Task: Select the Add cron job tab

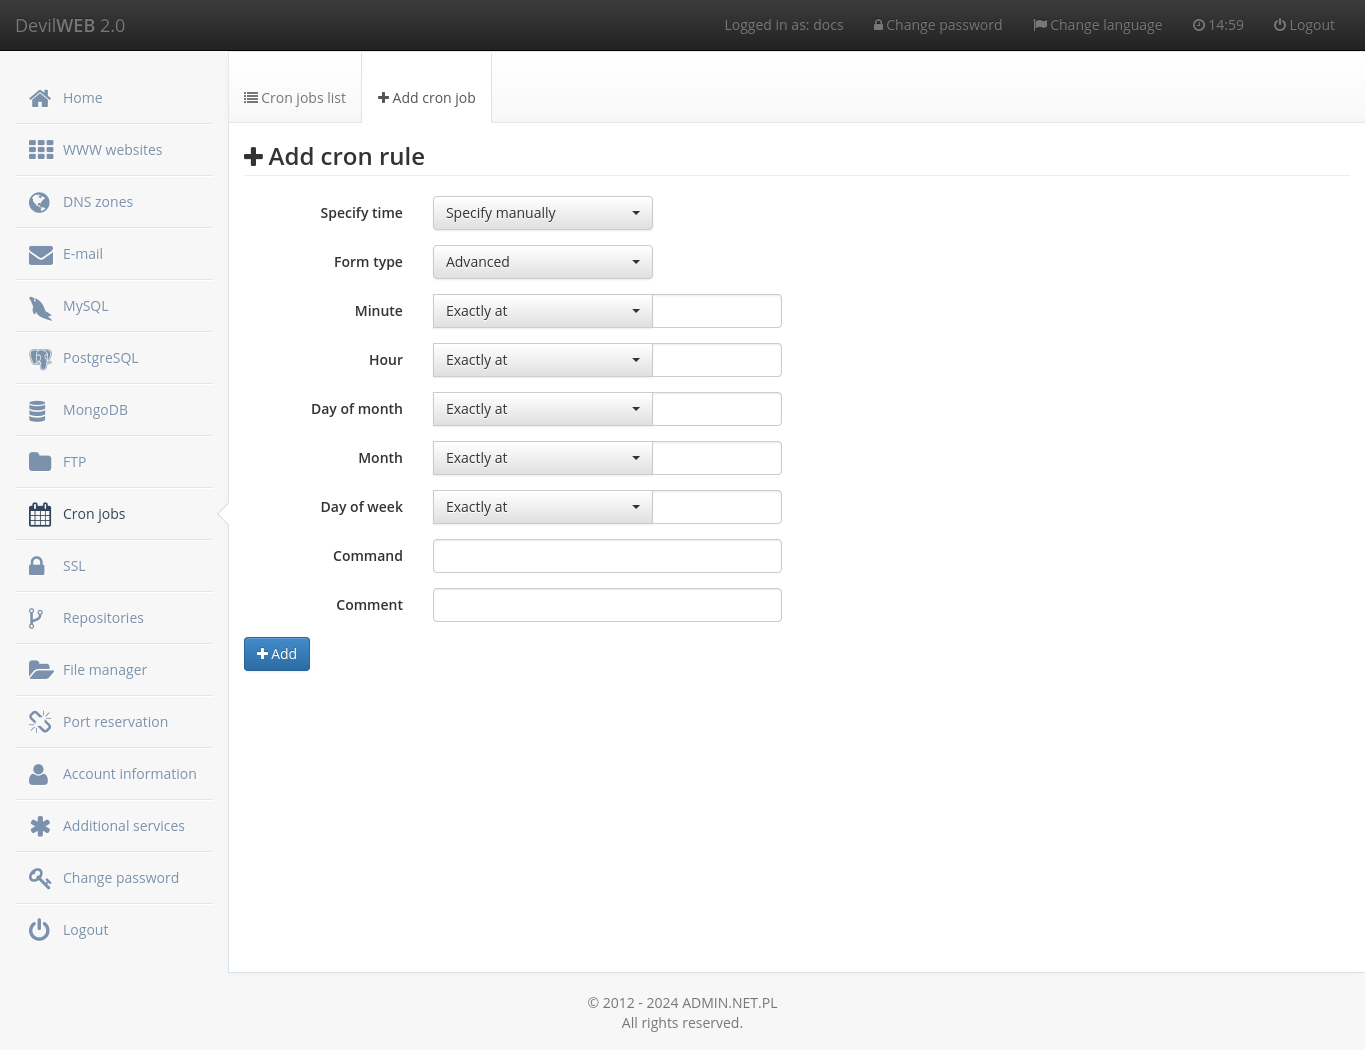Action: 426,97
